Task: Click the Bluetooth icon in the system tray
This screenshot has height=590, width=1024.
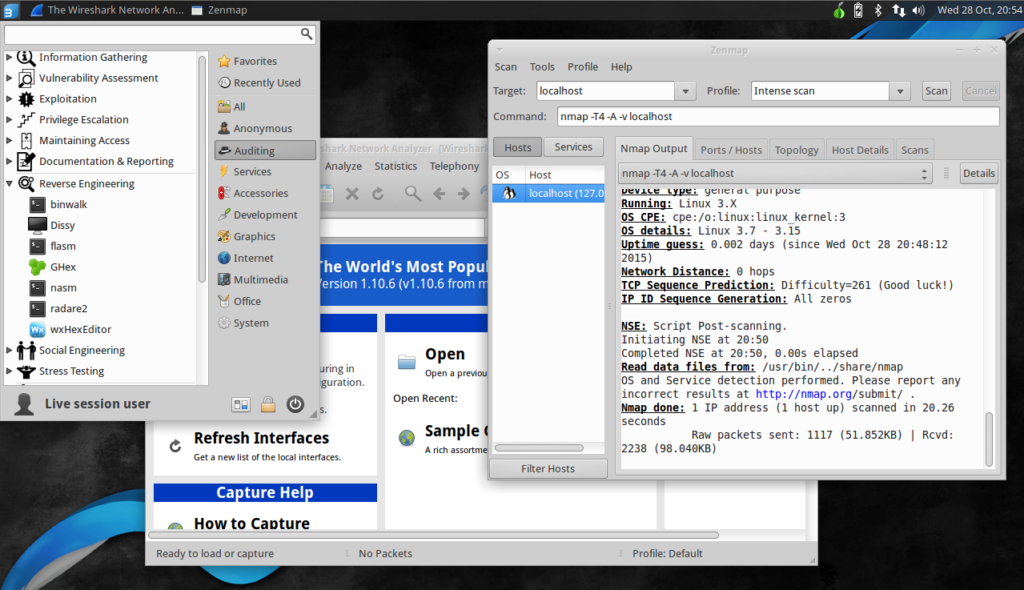Action: pyautogui.click(x=879, y=11)
